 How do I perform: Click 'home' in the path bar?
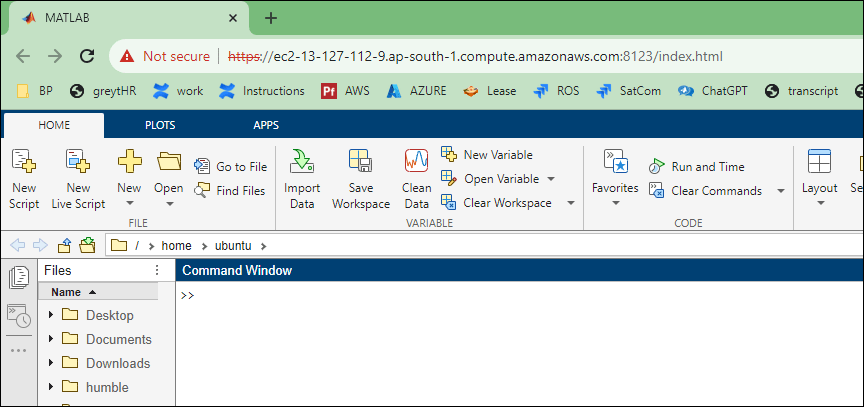coord(176,246)
